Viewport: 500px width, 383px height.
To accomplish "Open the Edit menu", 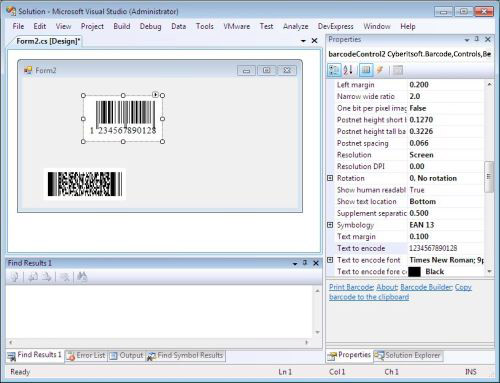I will click(x=40, y=26).
